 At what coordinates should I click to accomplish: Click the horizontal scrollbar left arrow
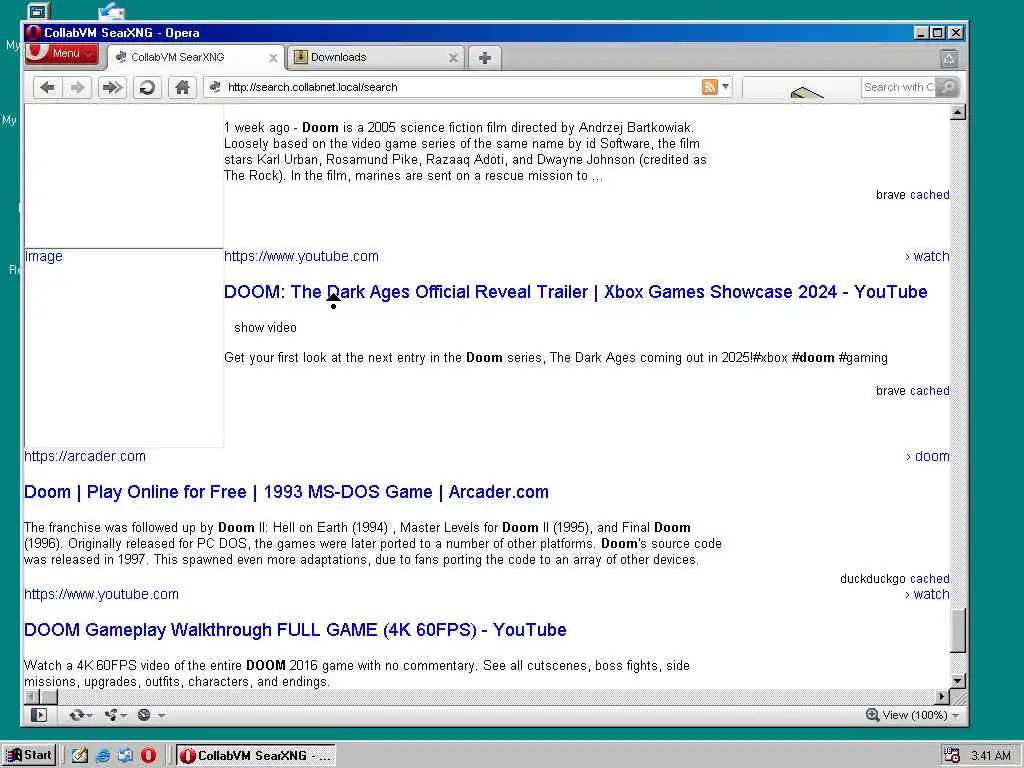(x=31, y=696)
